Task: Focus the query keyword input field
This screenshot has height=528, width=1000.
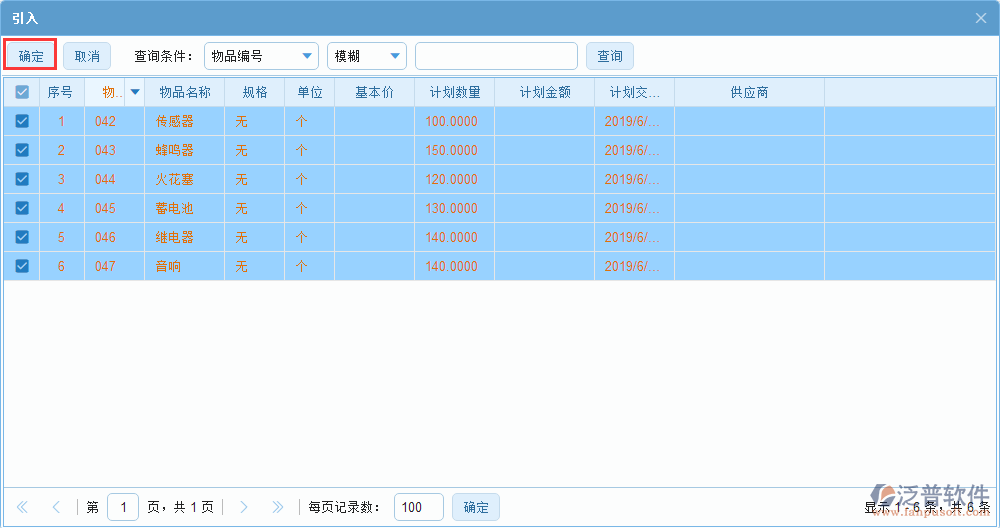Action: (496, 56)
